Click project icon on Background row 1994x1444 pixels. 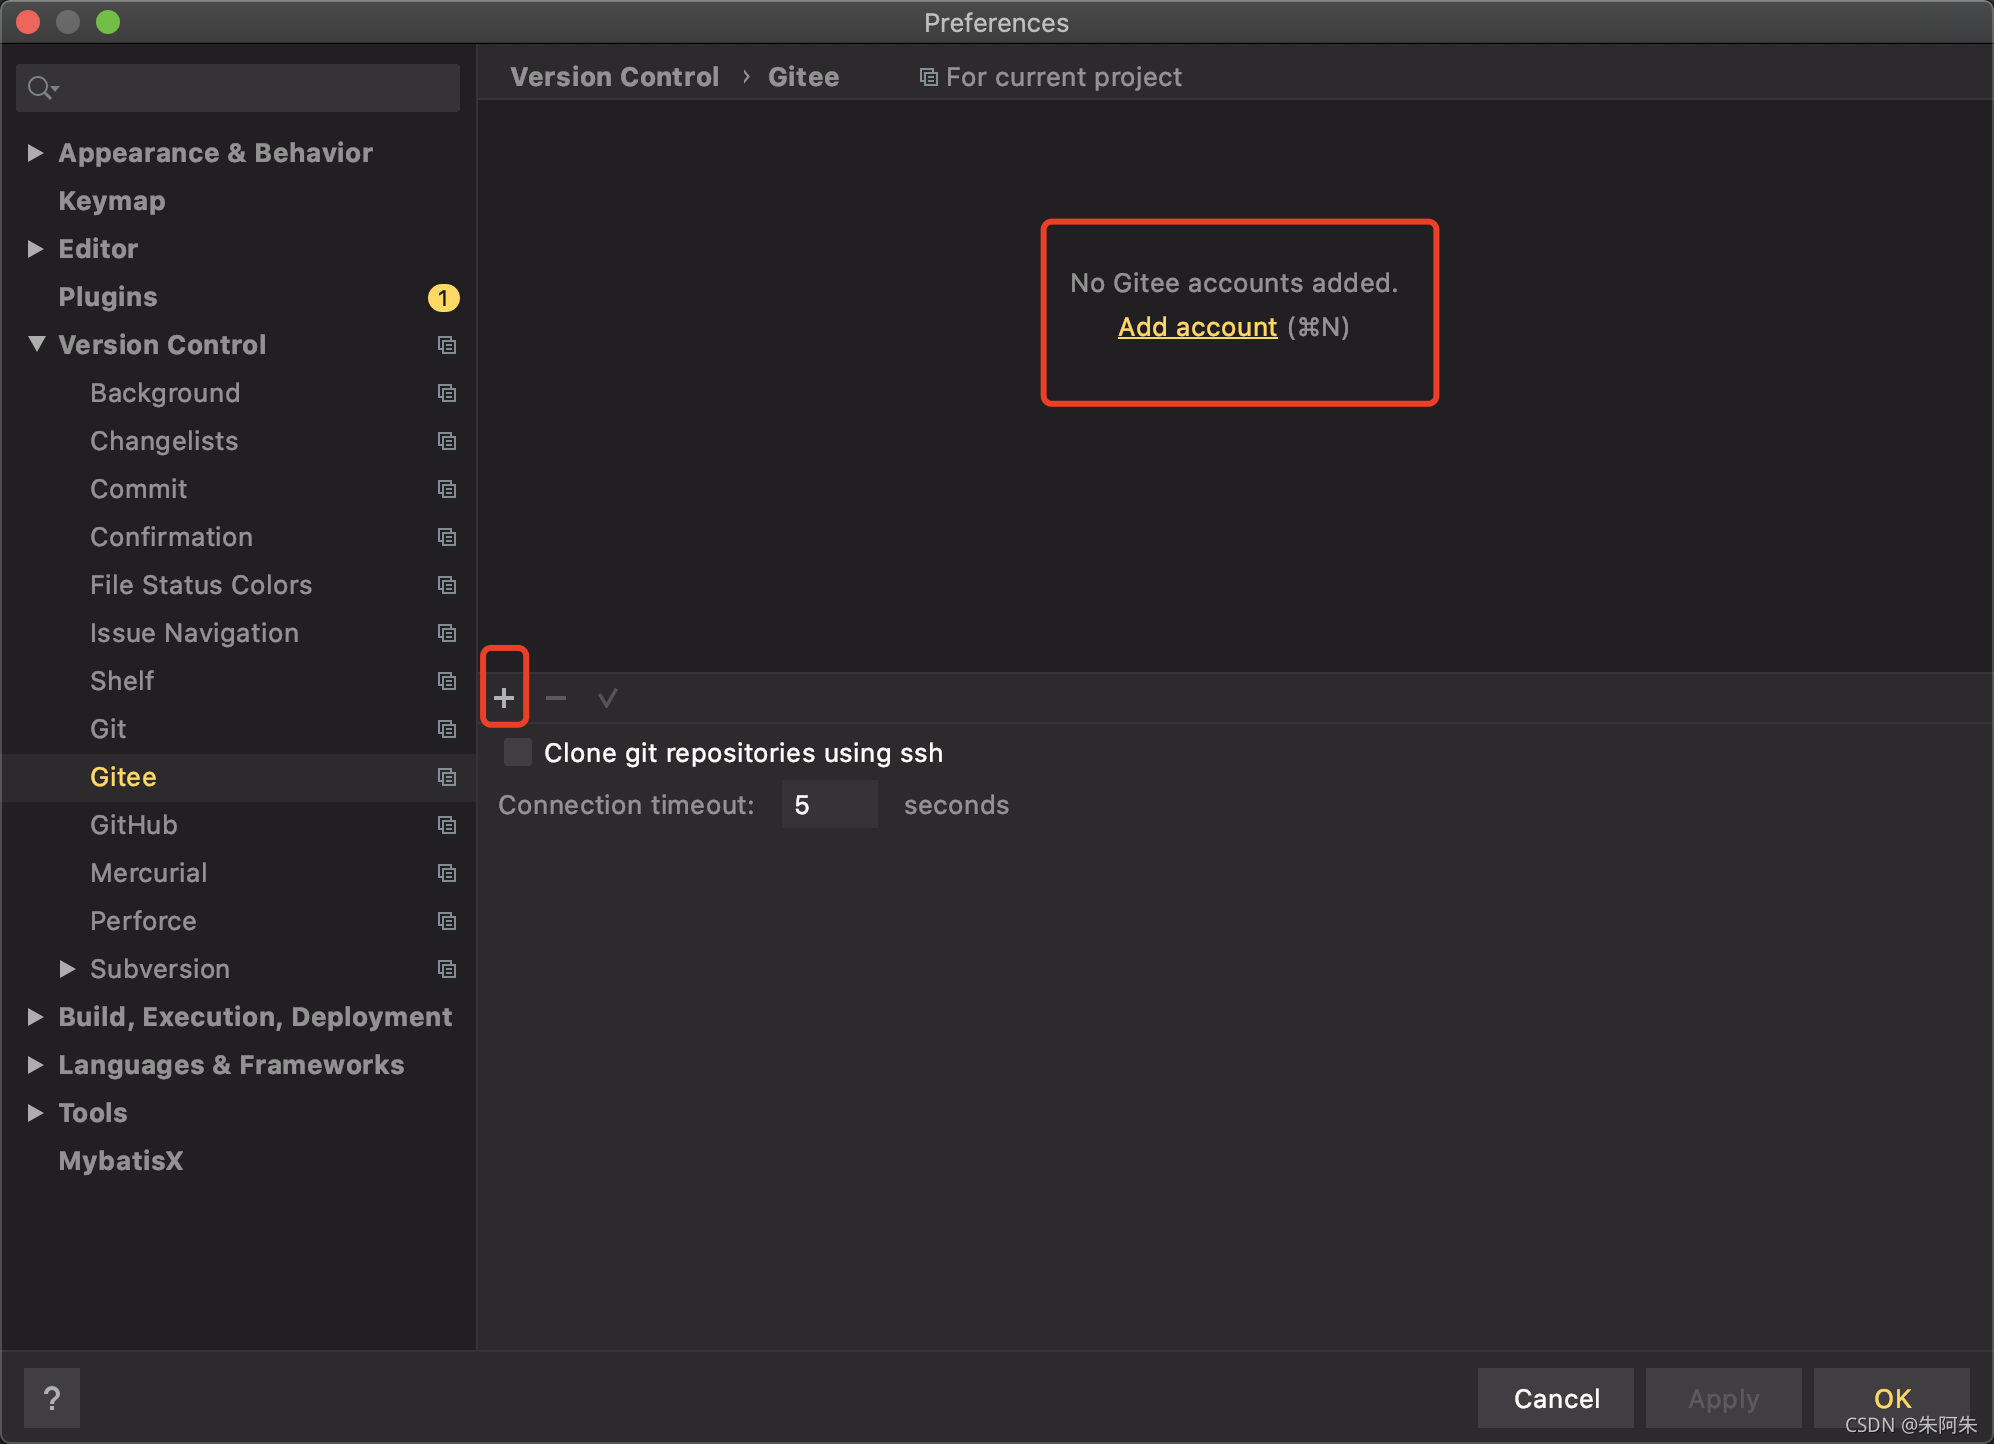(447, 393)
